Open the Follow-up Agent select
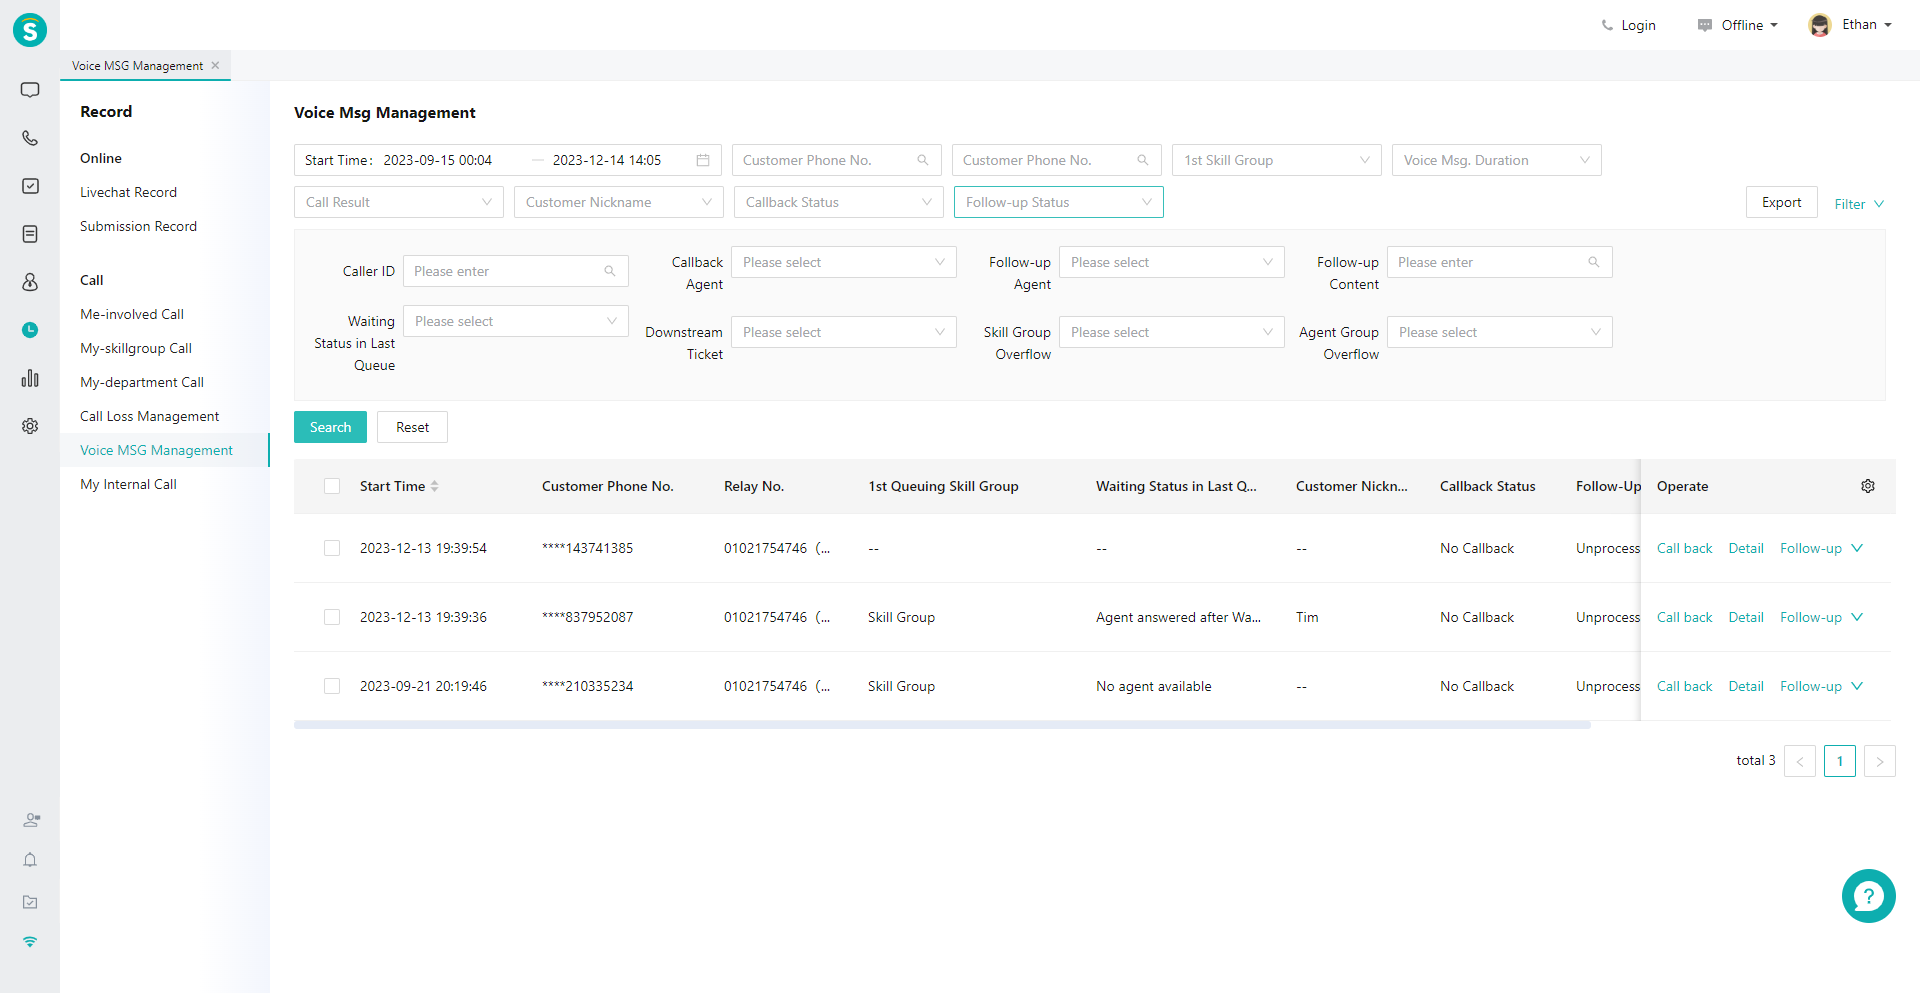 [1172, 262]
